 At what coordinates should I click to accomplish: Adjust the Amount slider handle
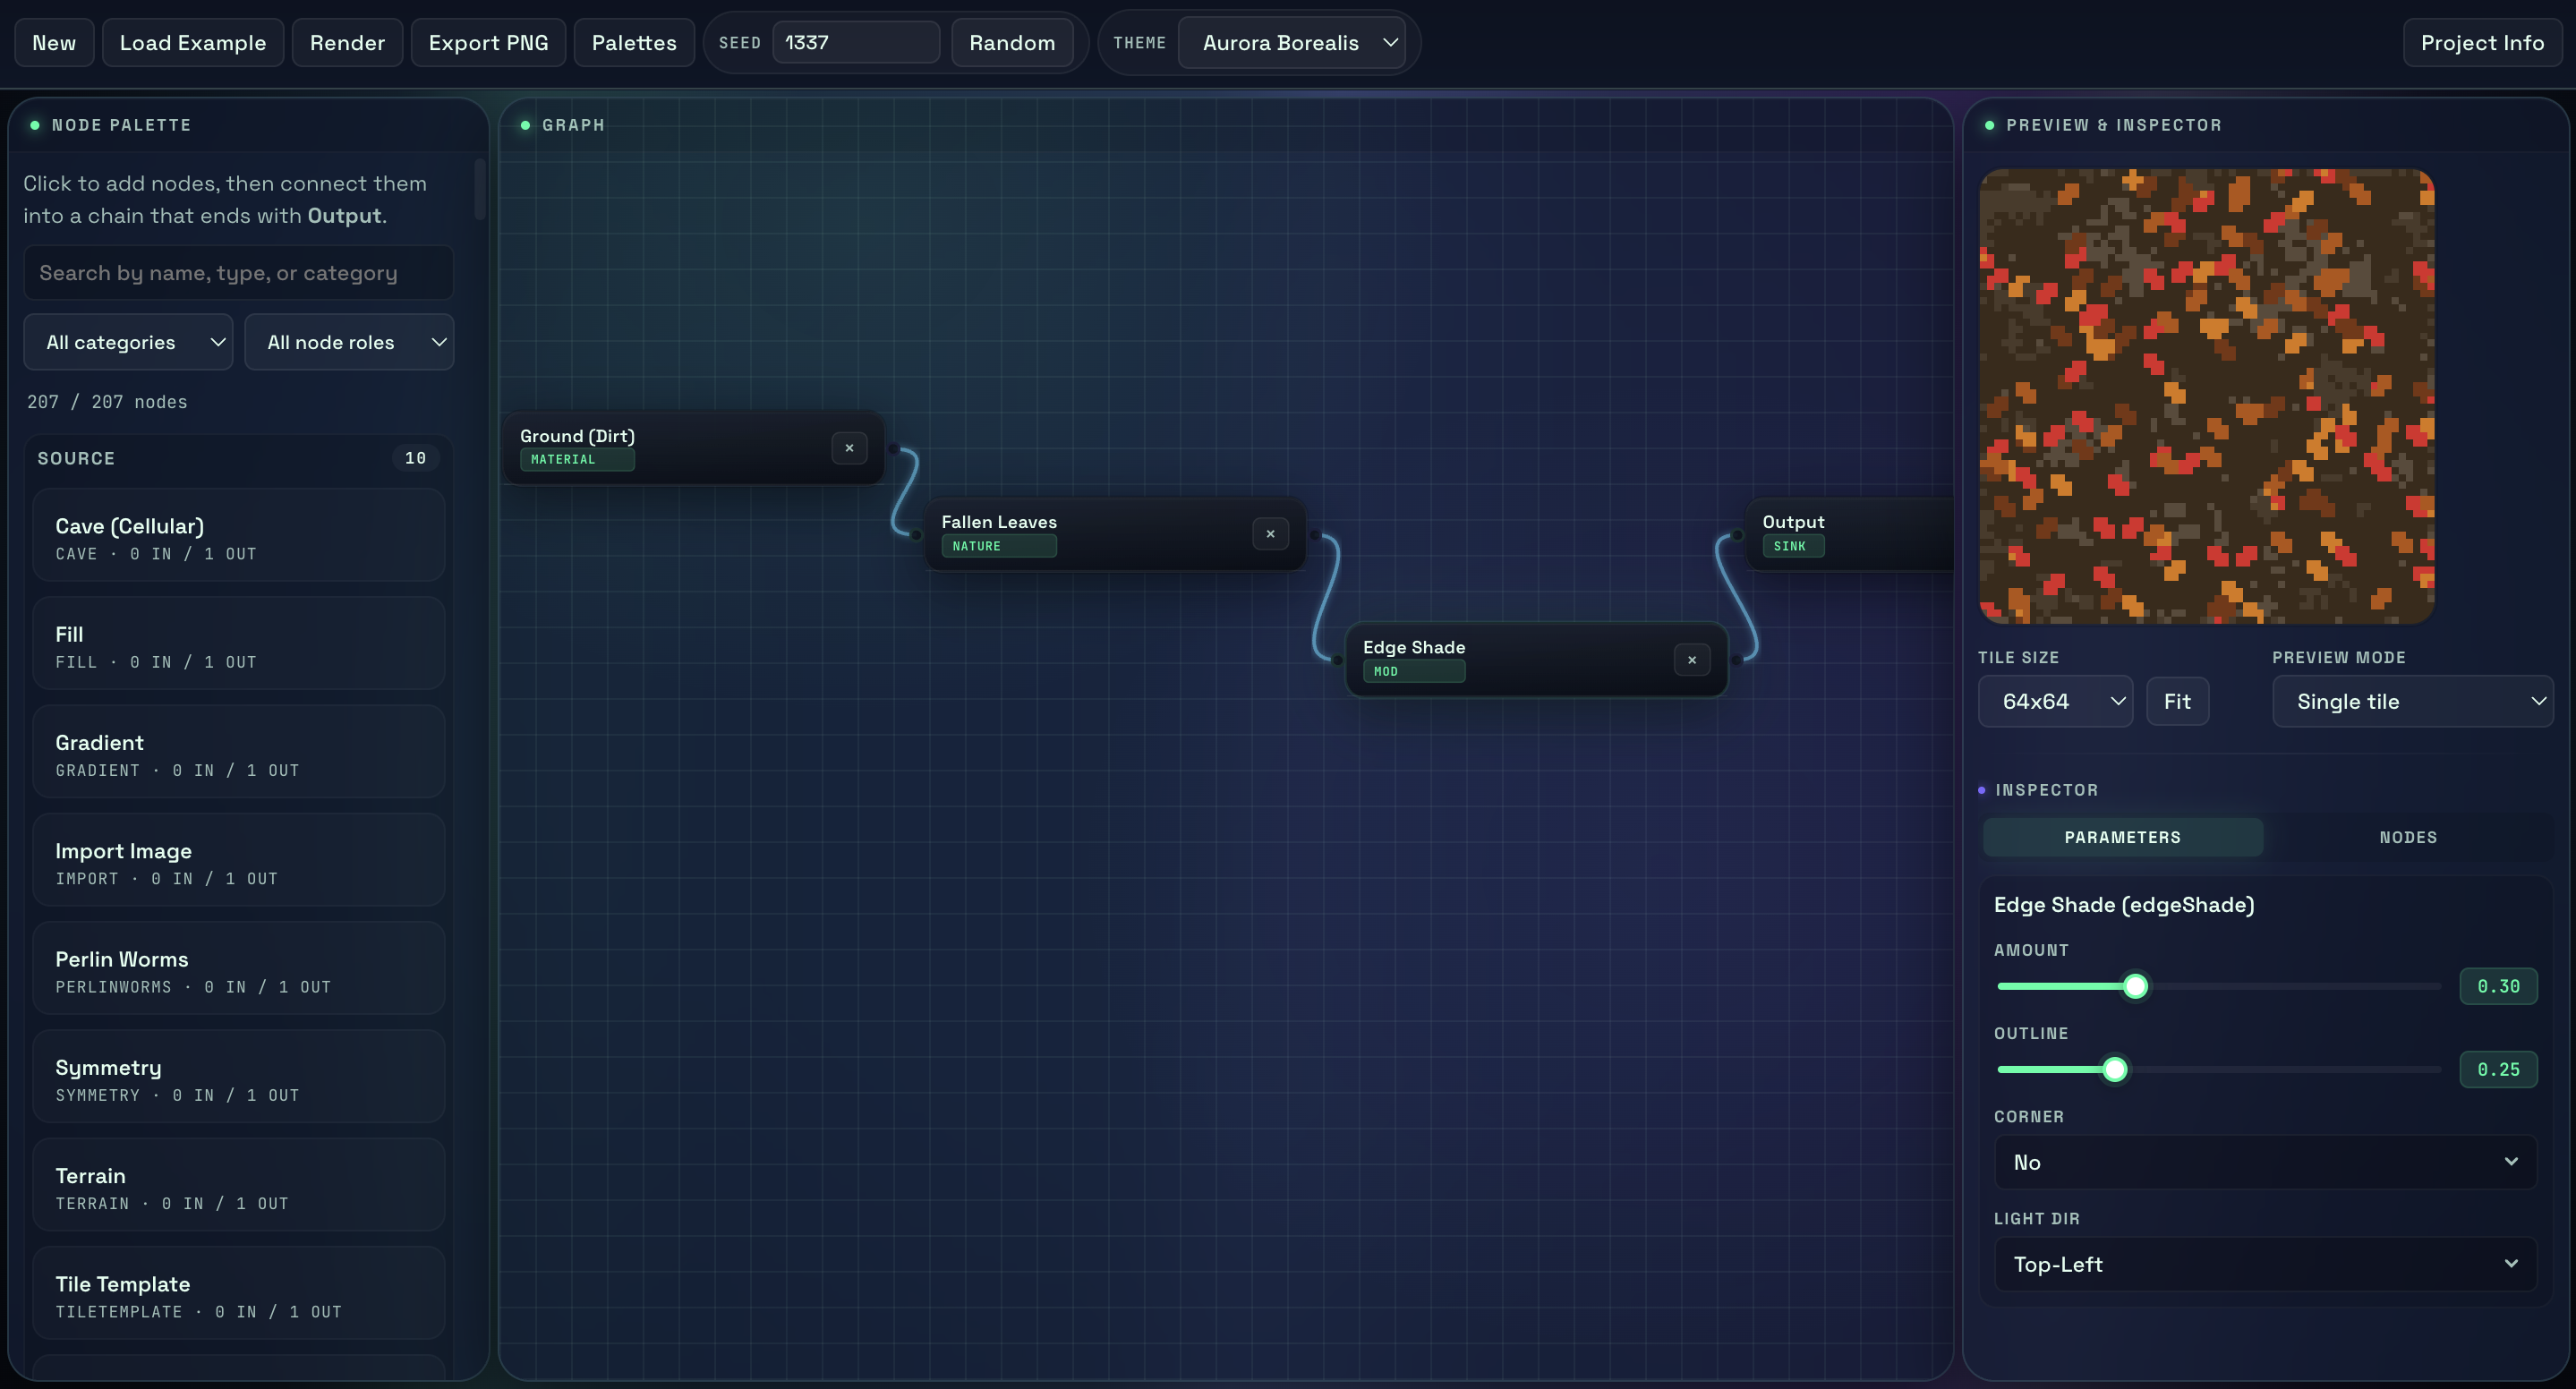click(2135, 986)
